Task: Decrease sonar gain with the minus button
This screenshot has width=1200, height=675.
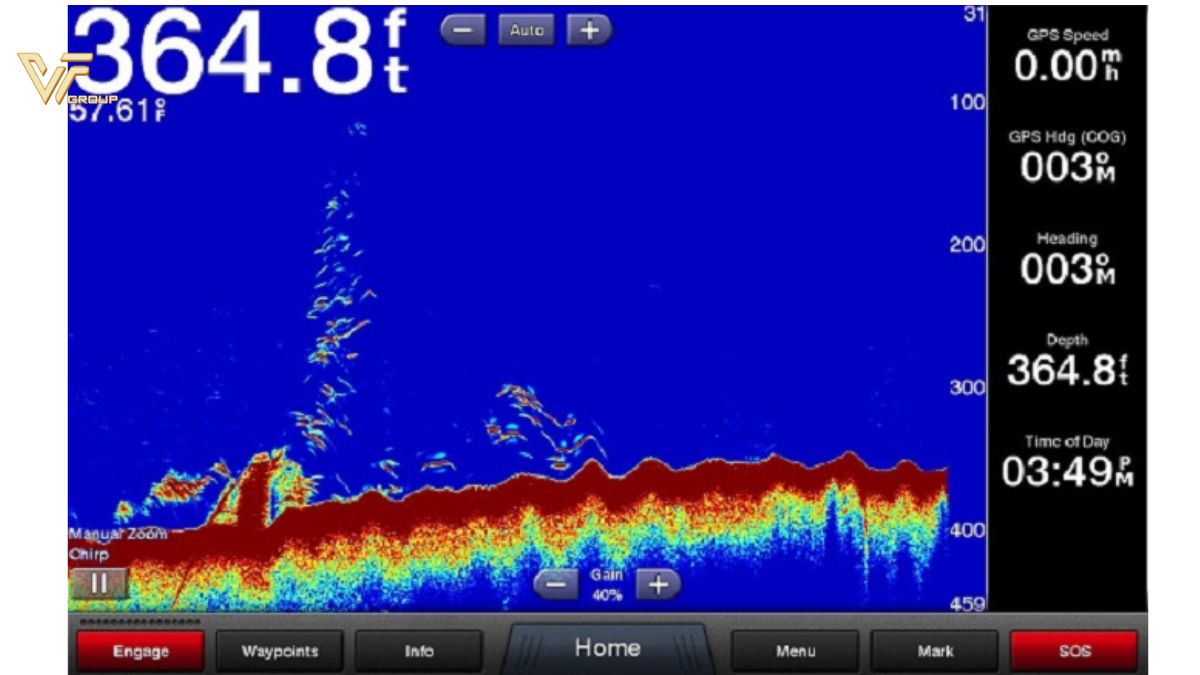Action: (555, 585)
